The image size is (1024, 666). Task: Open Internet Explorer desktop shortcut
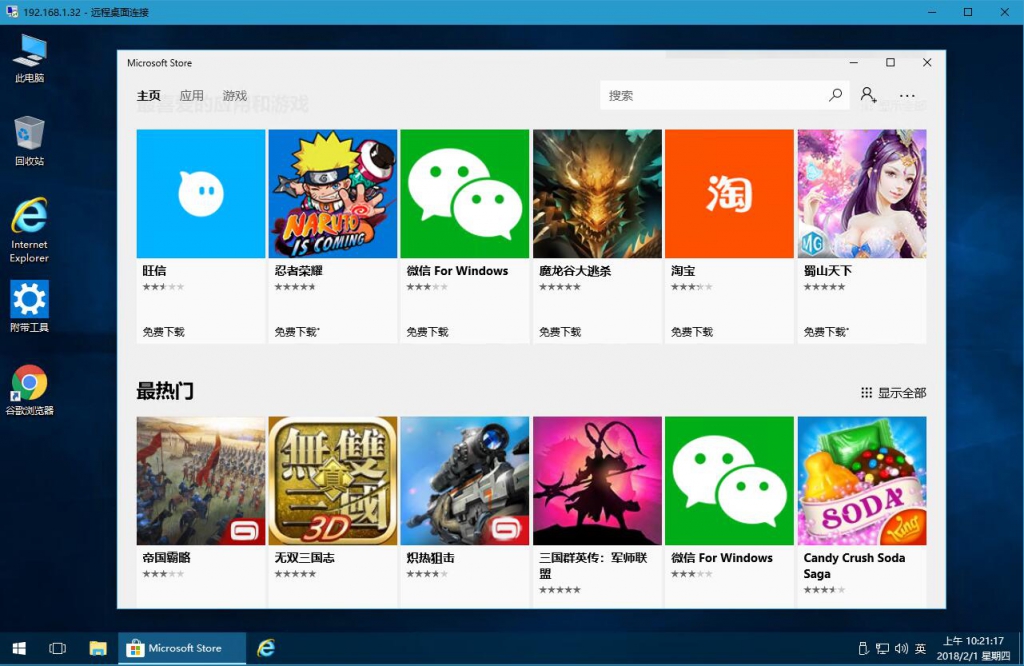[29, 230]
